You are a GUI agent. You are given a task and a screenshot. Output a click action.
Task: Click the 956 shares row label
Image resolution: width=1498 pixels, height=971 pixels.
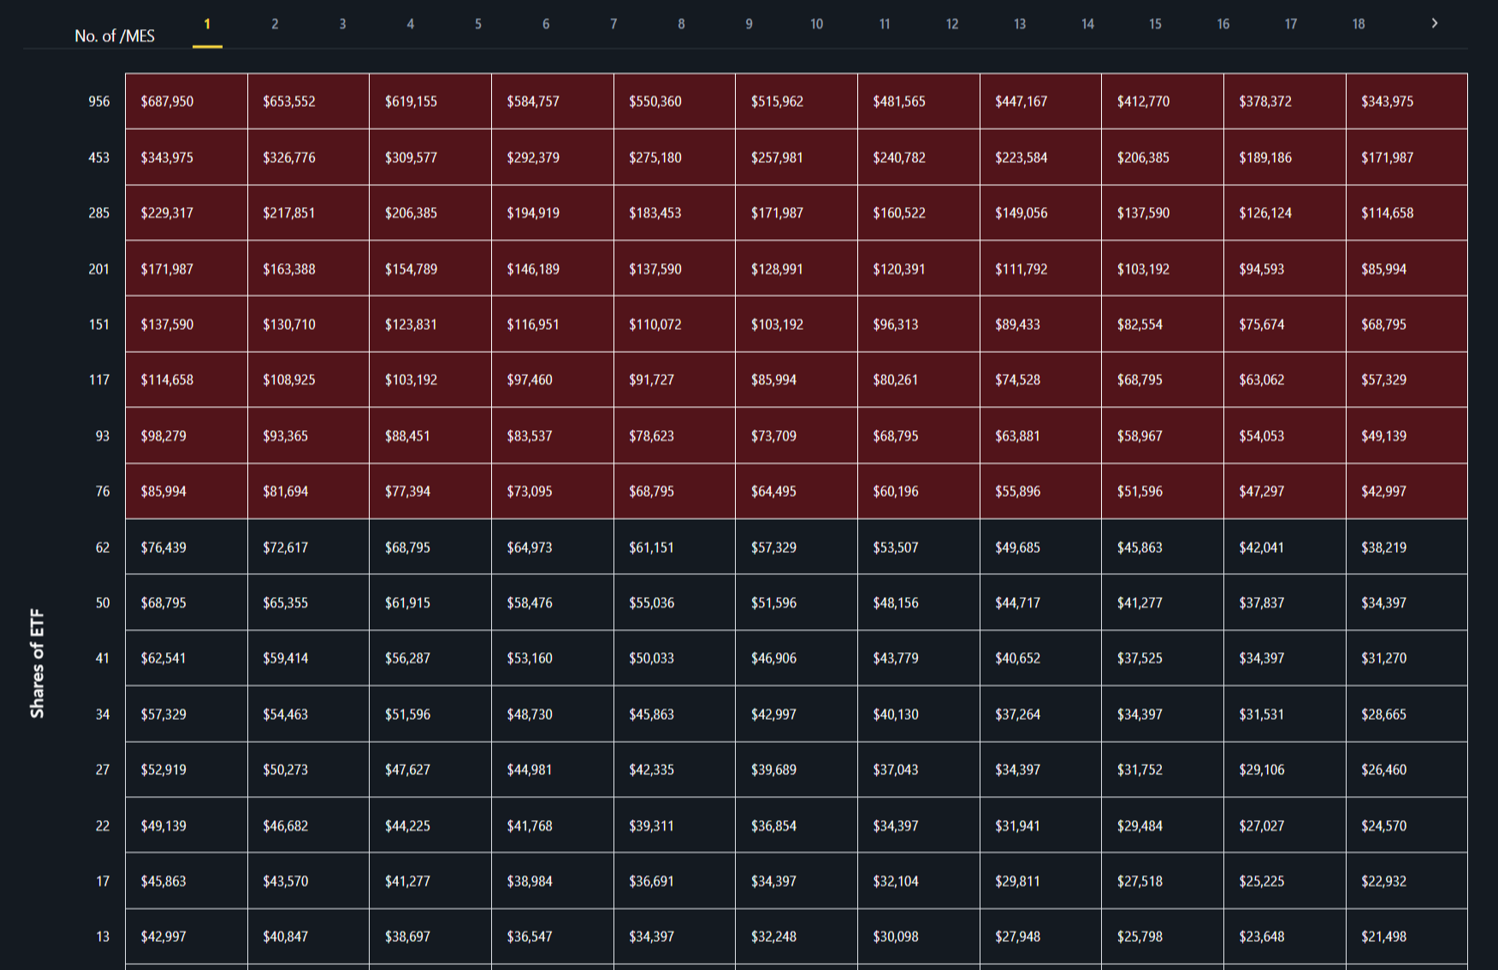(99, 101)
